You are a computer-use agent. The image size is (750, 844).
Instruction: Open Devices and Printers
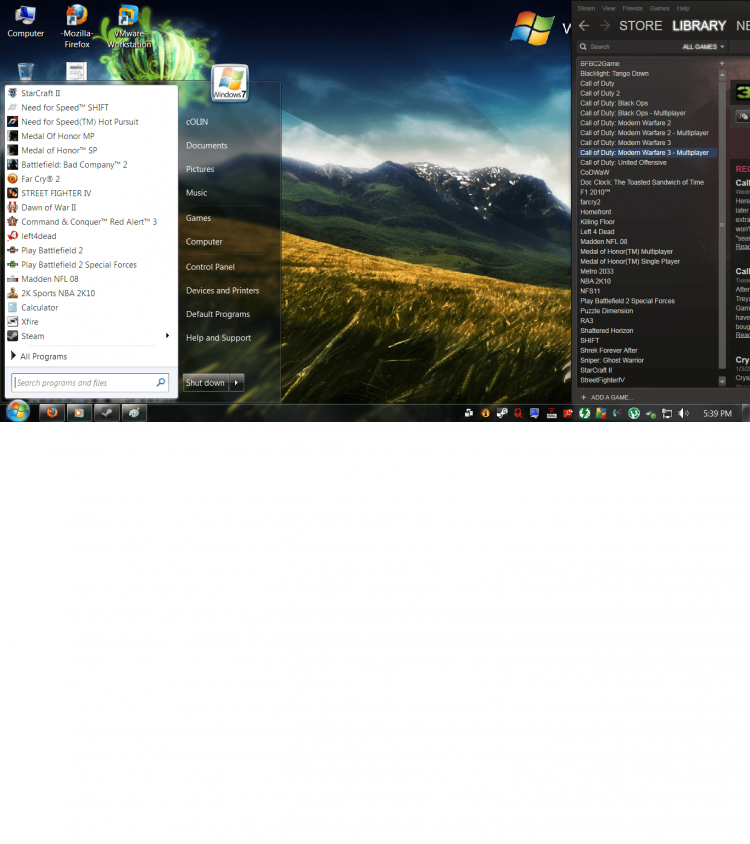click(222, 291)
